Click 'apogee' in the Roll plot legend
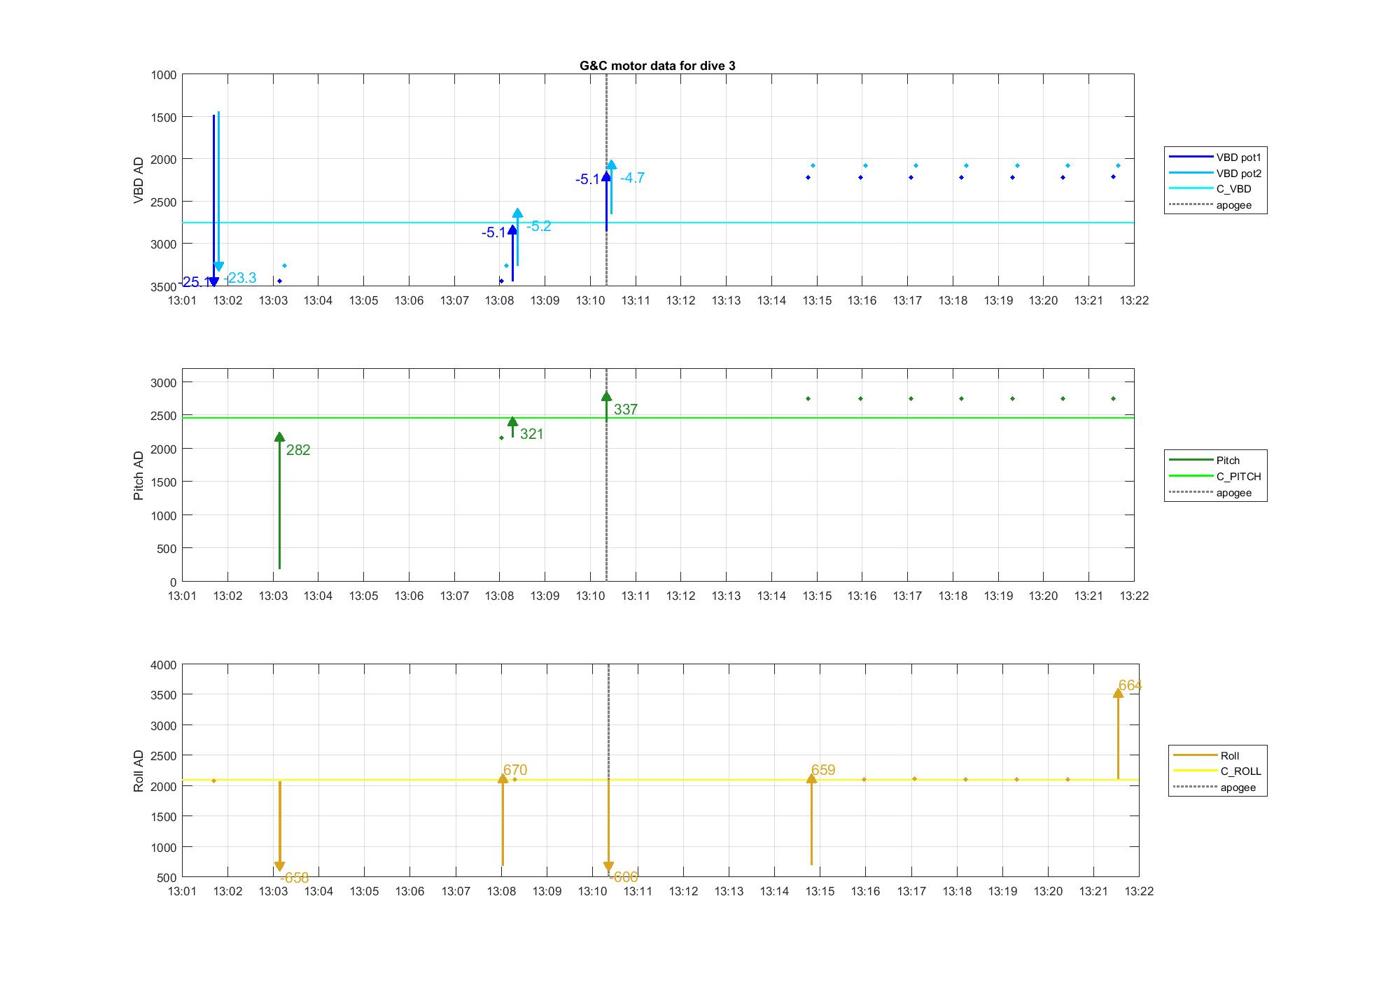Image resolution: width=1400 pixels, height=986 pixels. (x=1214, y=788)
